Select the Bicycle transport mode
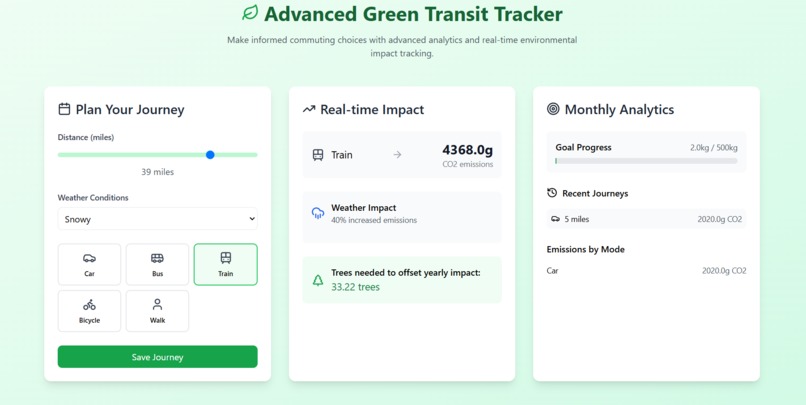This screenshot has height=405, width=806. pyautogui.click(x=89, y=311)
